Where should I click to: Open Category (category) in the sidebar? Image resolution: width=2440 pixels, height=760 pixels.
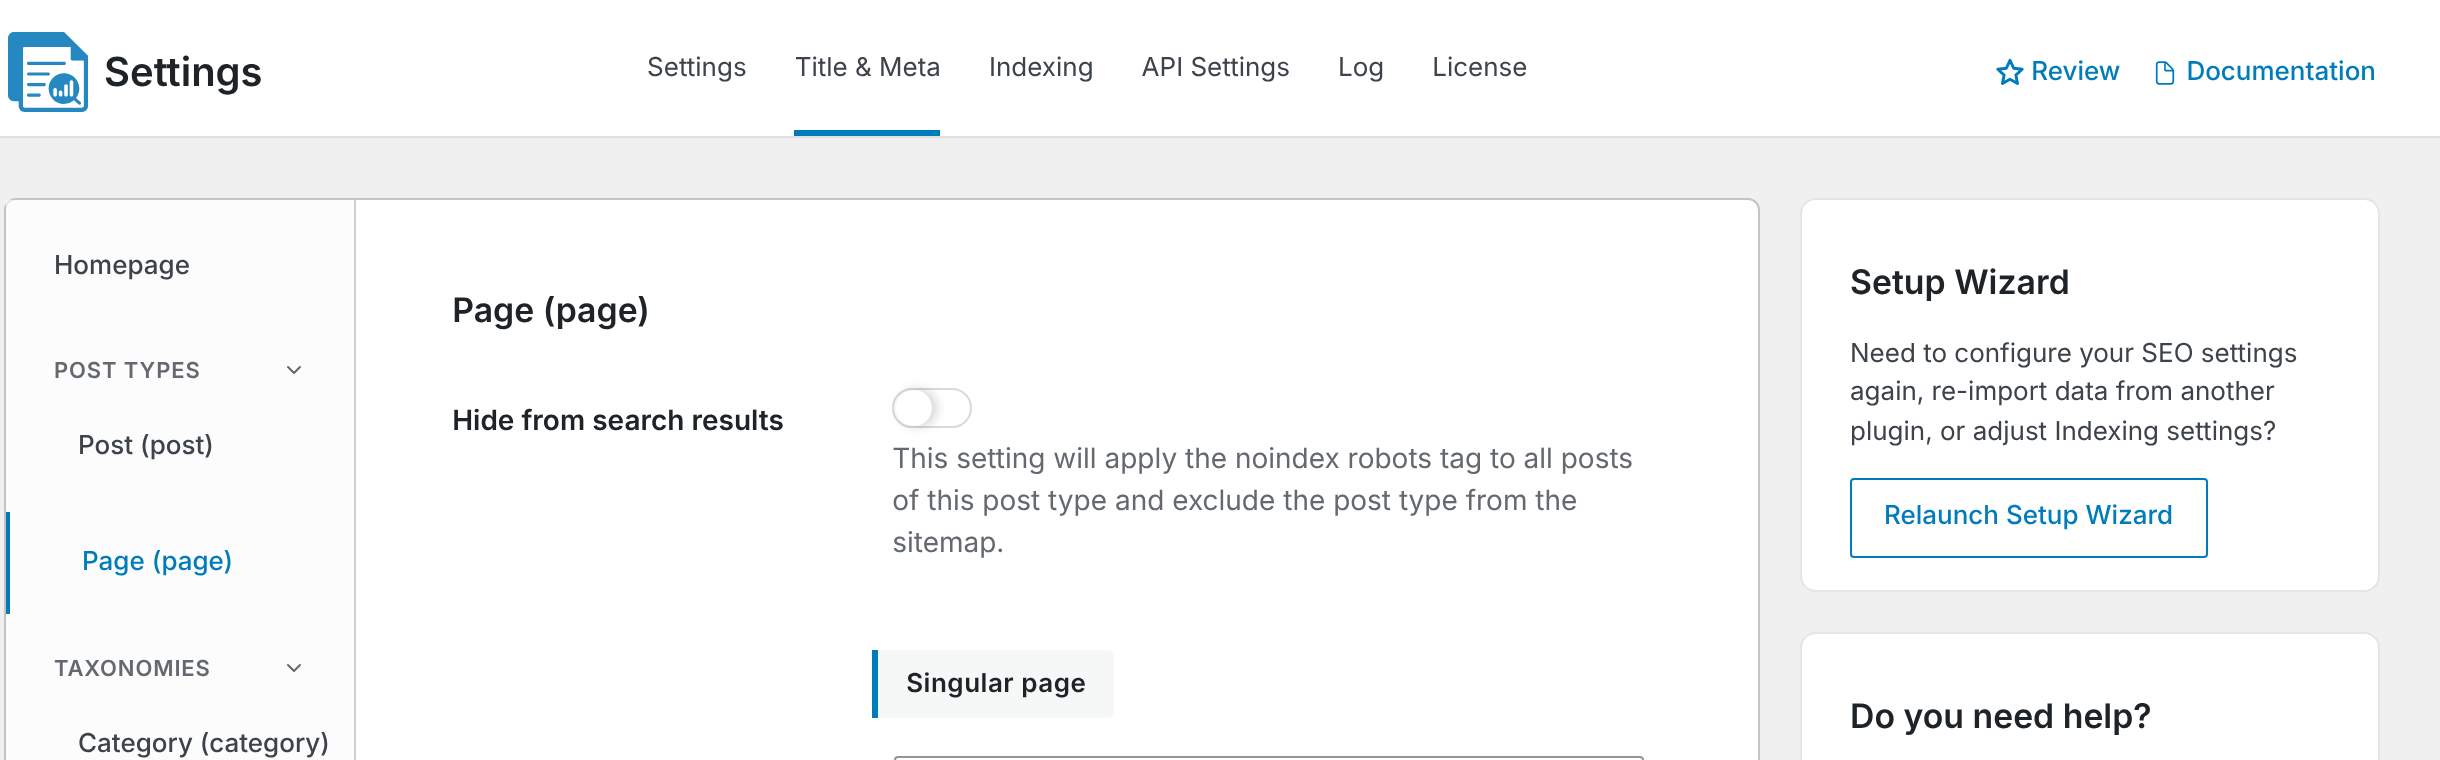203,743
